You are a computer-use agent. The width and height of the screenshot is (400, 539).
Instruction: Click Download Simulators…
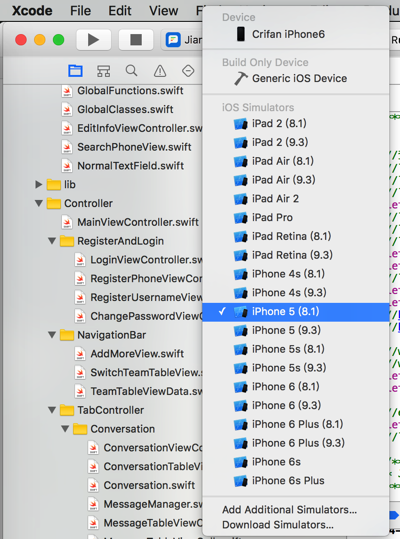pos(296,525)
